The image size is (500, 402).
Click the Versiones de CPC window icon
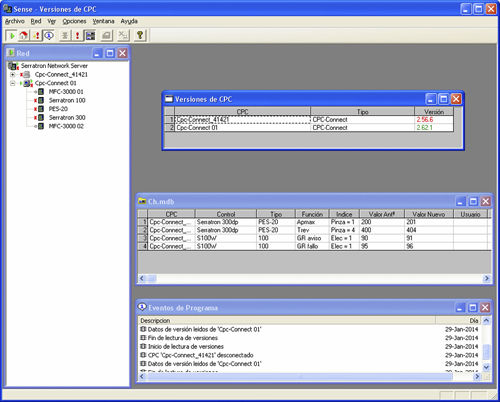point(169,99)
